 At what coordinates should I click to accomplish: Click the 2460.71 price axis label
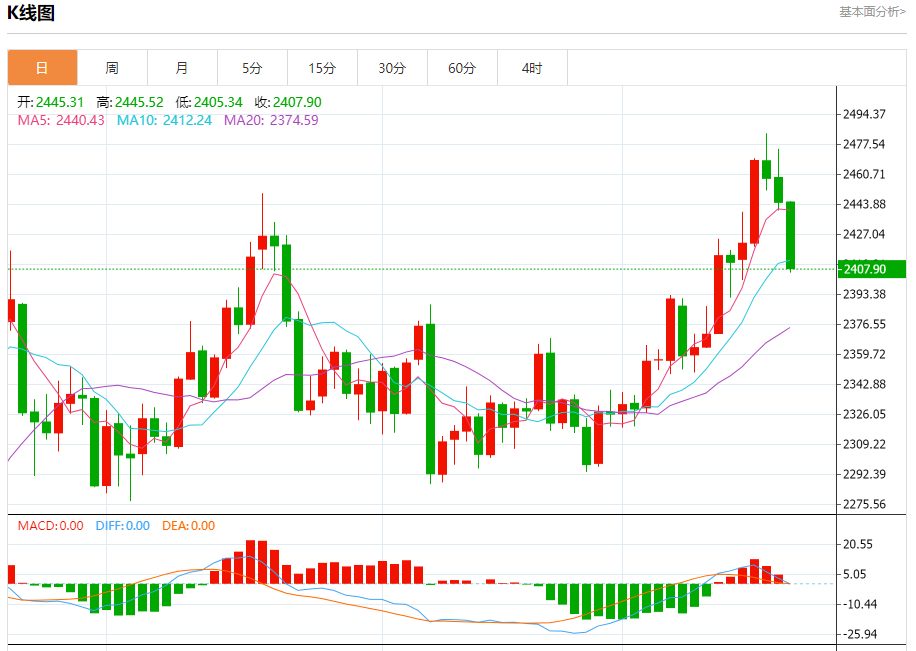point(864,174)
